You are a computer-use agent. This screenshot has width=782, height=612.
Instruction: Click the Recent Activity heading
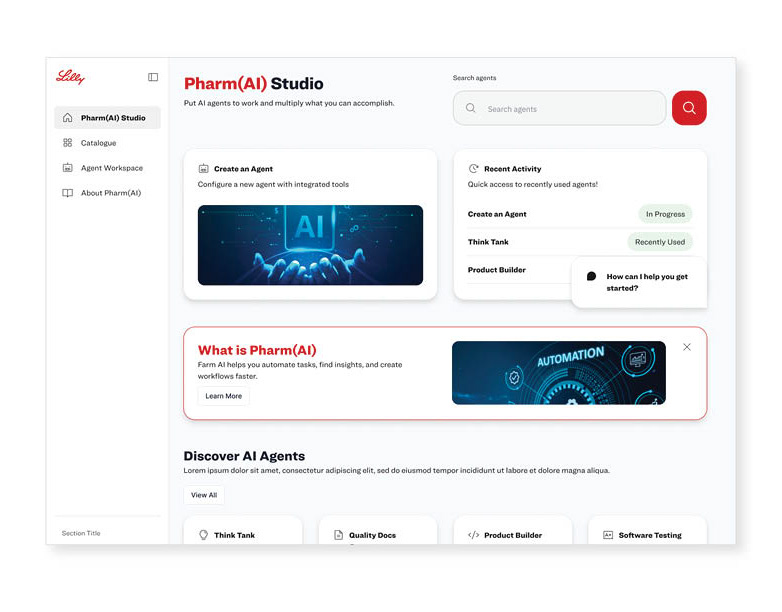(513, 169)
